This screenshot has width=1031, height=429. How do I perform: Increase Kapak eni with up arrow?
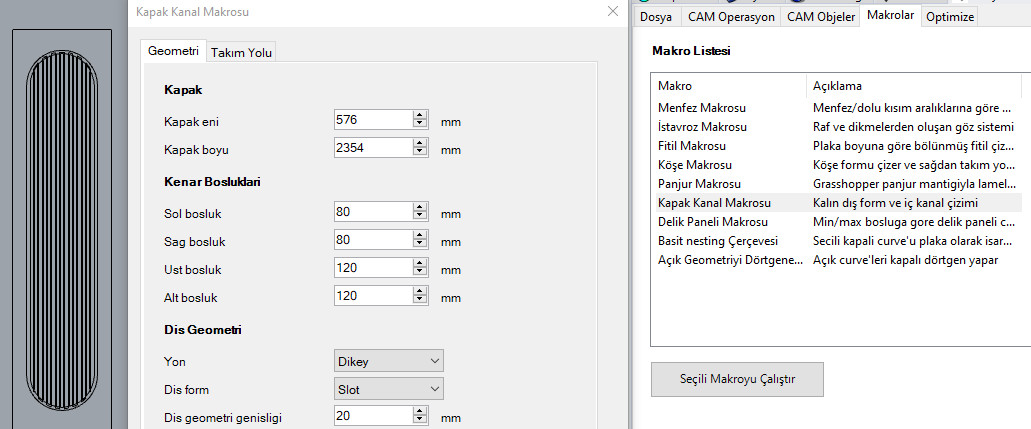tap(420, 115)
